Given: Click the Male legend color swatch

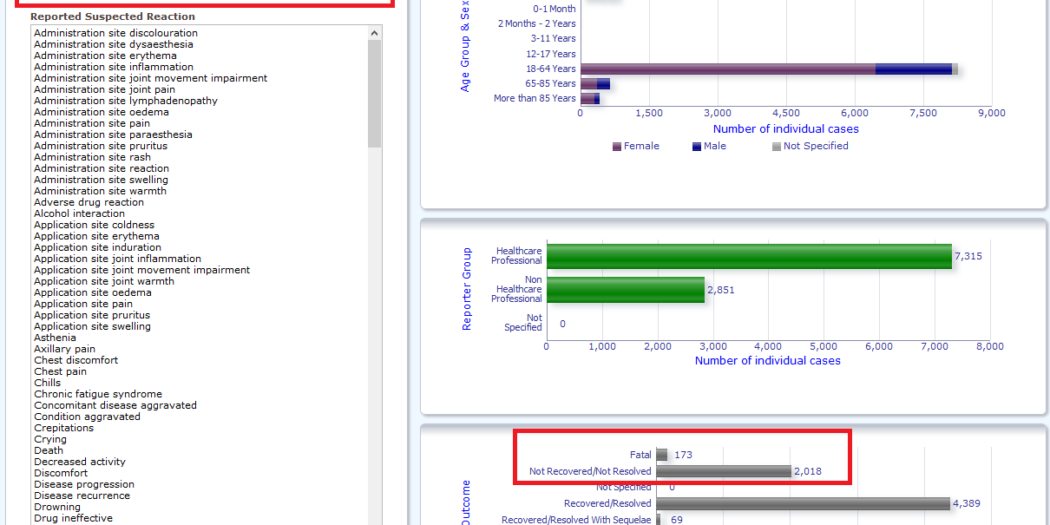Looking at the screenshot, I should (696, 146).
